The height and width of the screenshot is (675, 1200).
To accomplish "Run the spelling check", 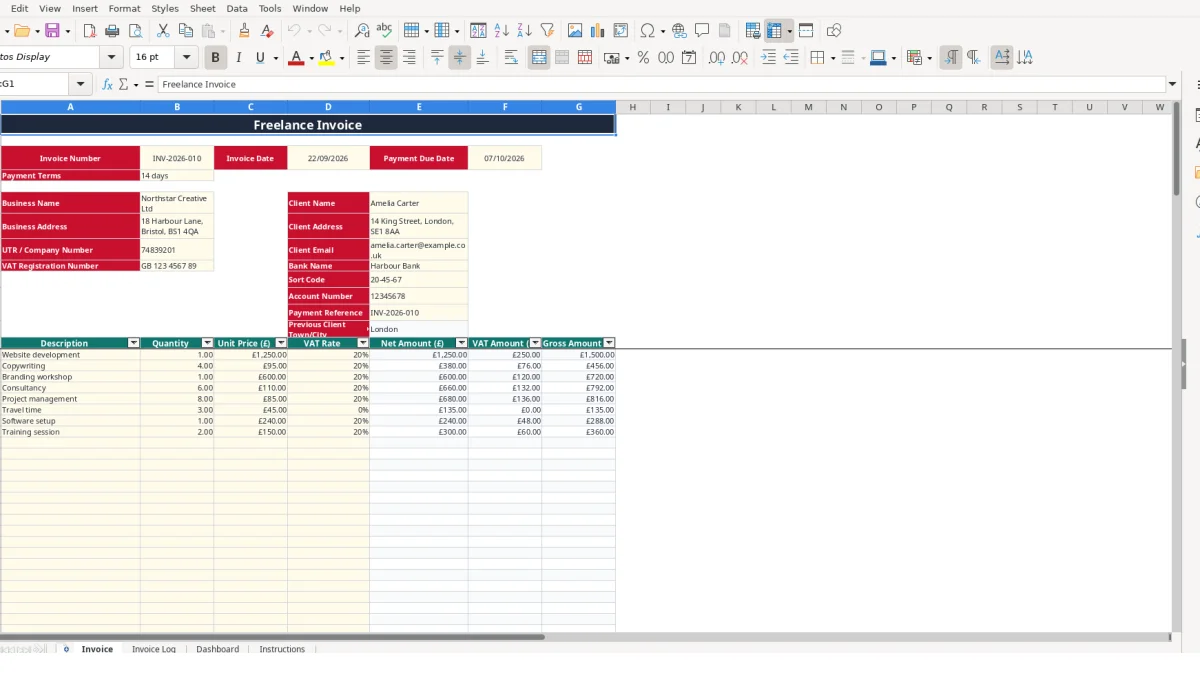I will point(384,31).
